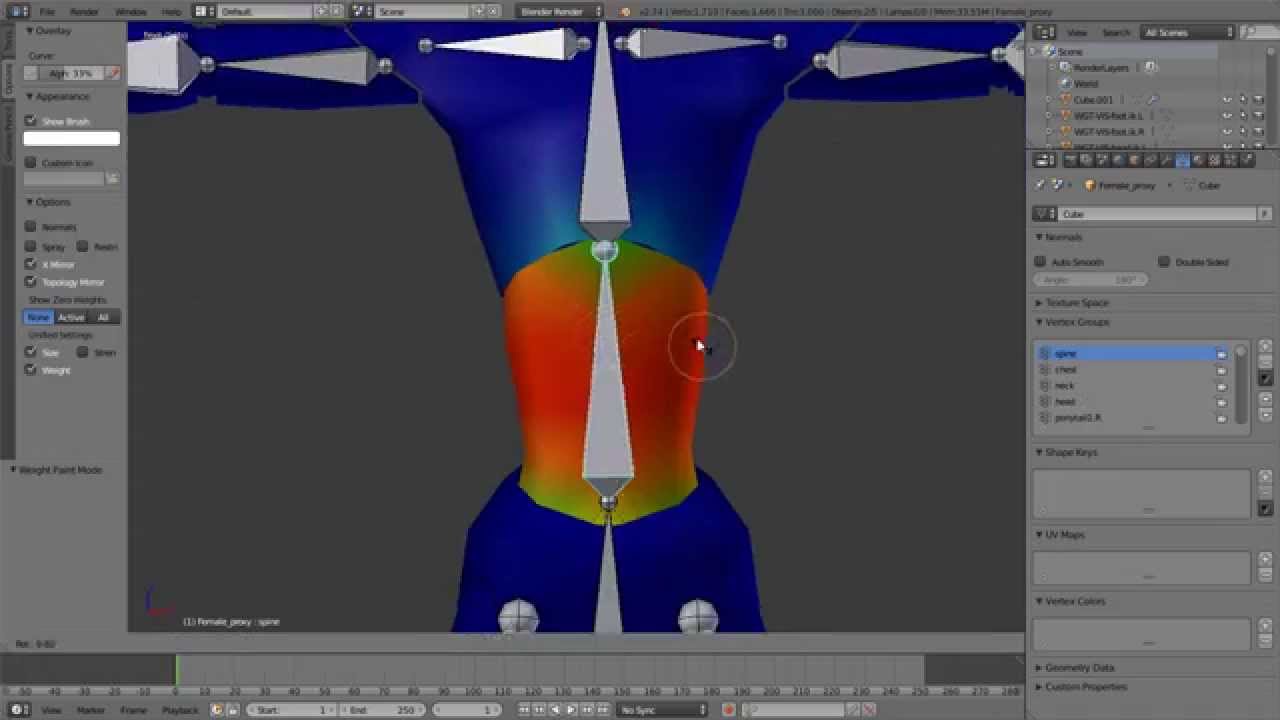Viewport: 1280px width, 720px height.
Task: Toggle visibility eye for Cube.001
Action: click(1227, 100)
